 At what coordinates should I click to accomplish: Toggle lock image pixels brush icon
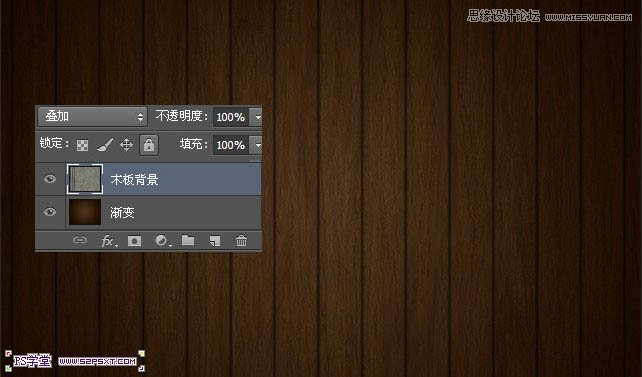coord(105,144)
